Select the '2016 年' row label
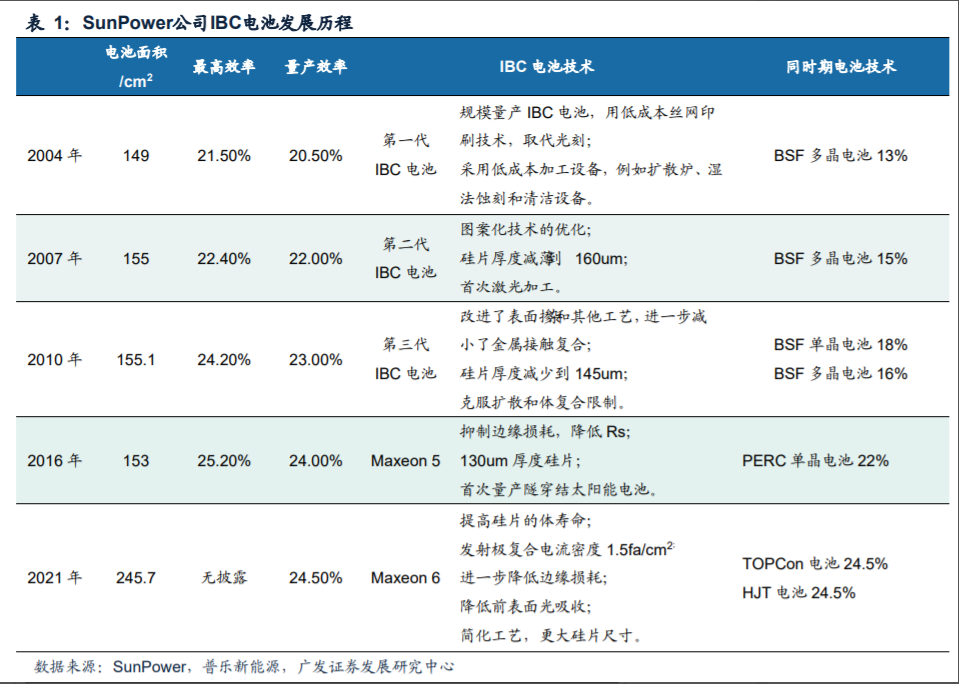The width and height of the screenshot is (959, 684). point(54,460)
